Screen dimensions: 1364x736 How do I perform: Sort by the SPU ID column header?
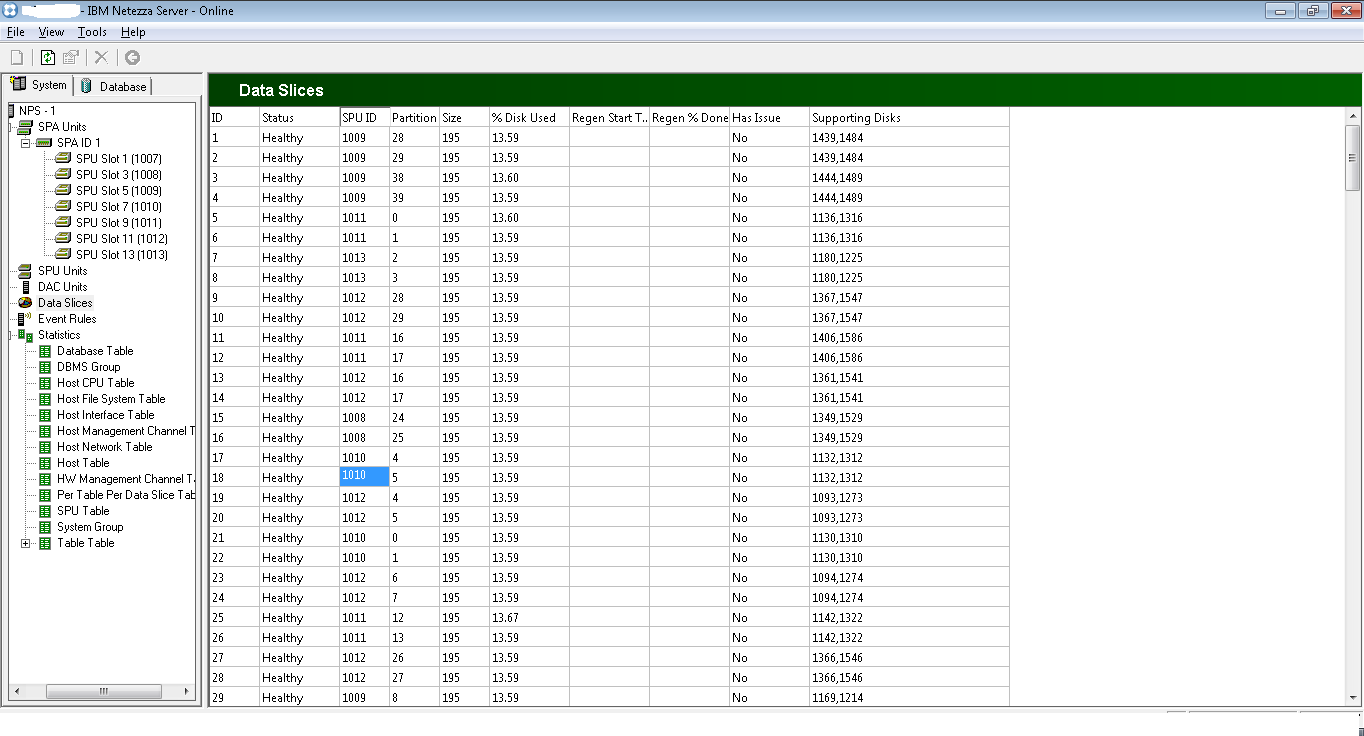point(365,117)
